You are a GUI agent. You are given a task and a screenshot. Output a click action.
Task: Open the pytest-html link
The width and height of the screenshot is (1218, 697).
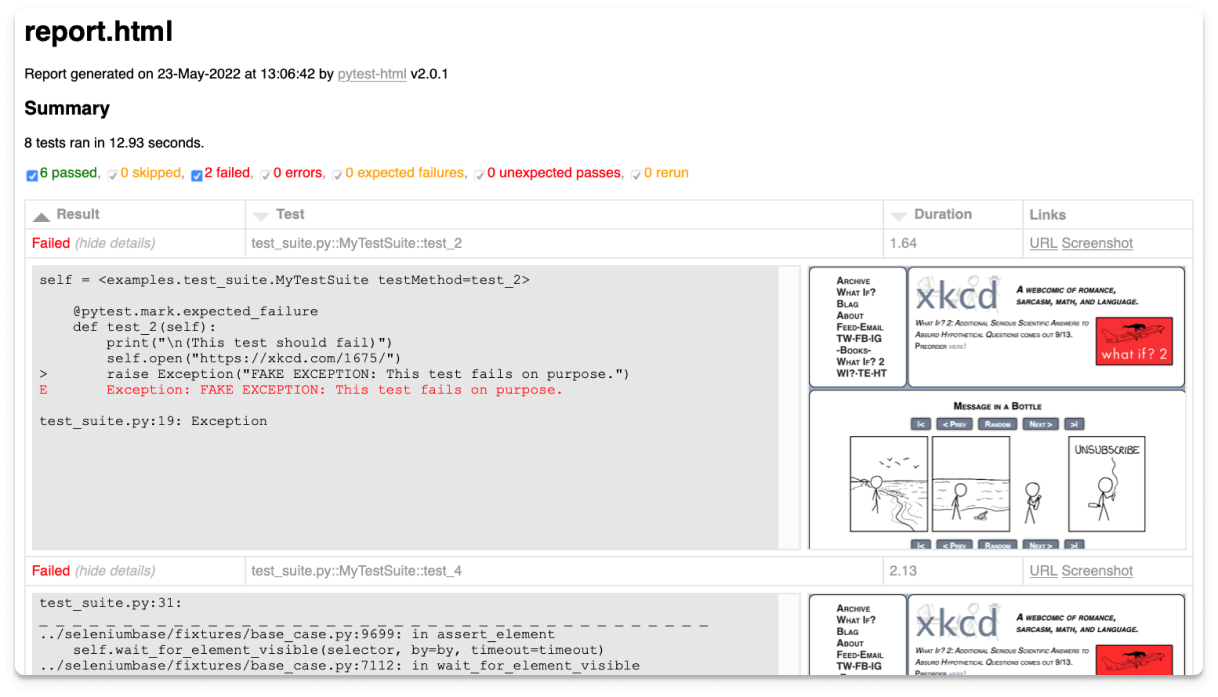pyautogui.click(x=372, y=74)
